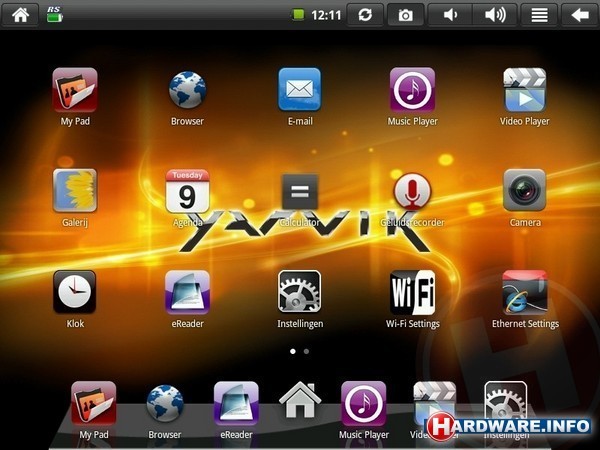Switch to the second home screen page dot
The height and width of the screenshot is (450, 600).
(x=307, y=351)
